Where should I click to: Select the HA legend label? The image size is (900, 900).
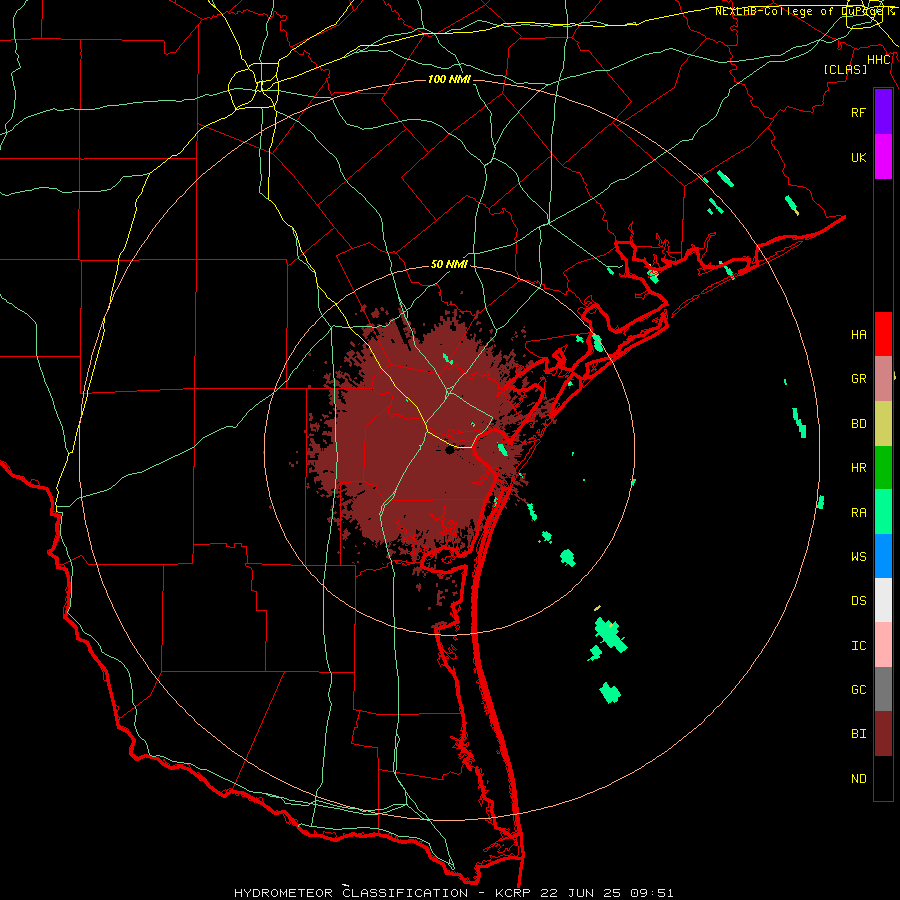(x=858, y=334)
